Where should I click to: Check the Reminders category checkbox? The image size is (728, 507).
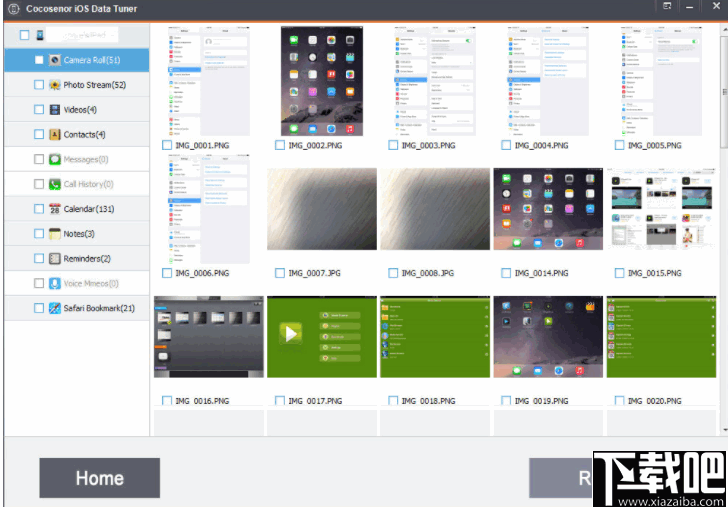click(x=39, y=259)
